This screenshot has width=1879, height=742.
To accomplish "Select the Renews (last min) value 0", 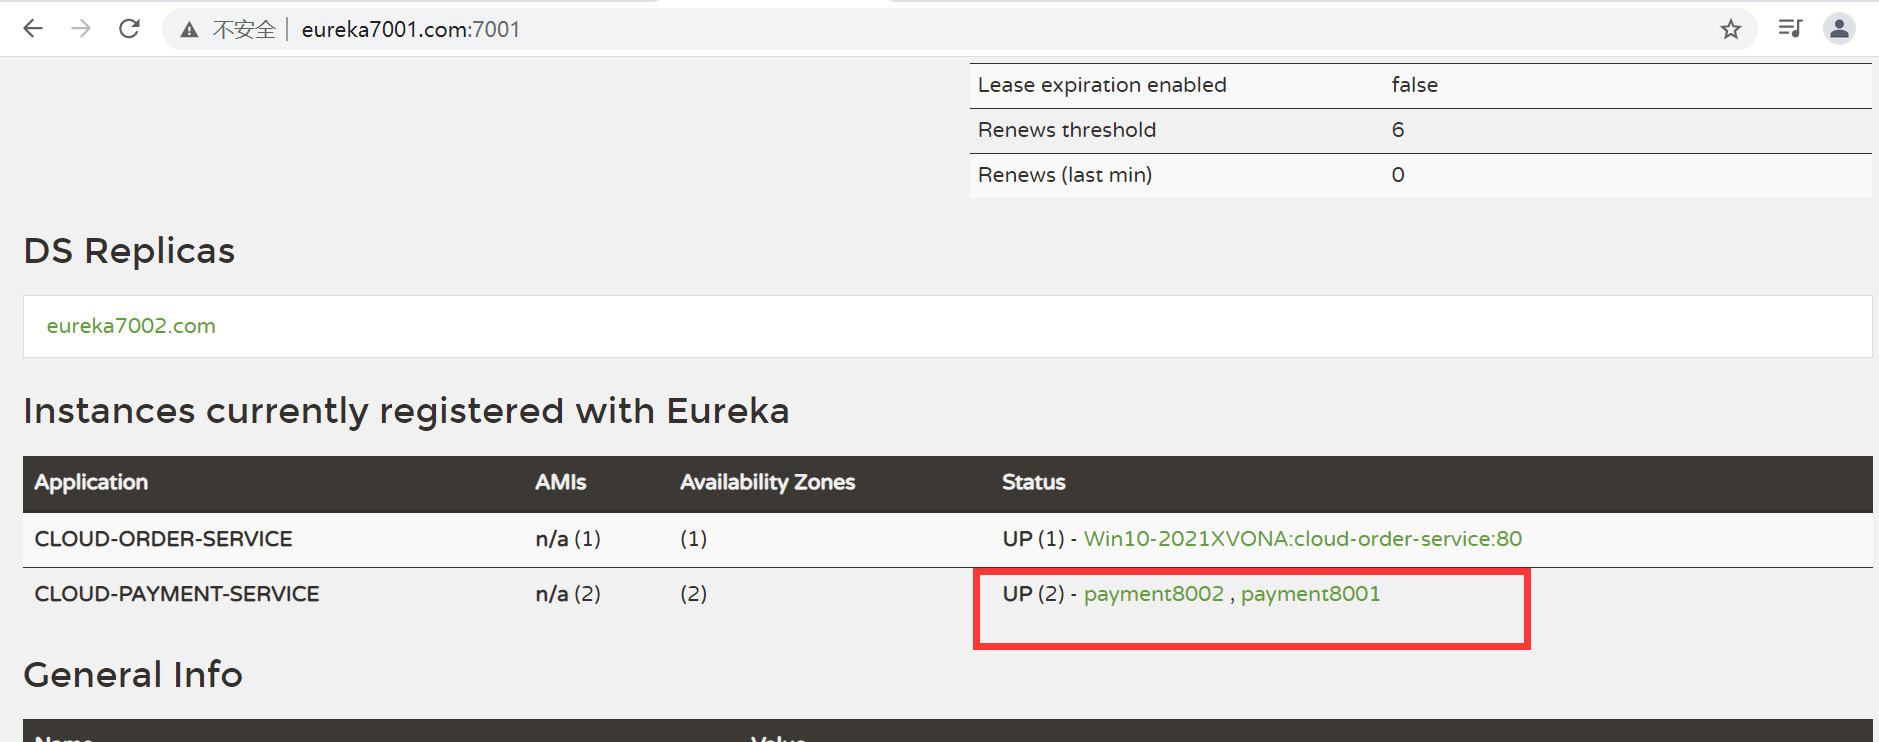I will coord(1398,175).
